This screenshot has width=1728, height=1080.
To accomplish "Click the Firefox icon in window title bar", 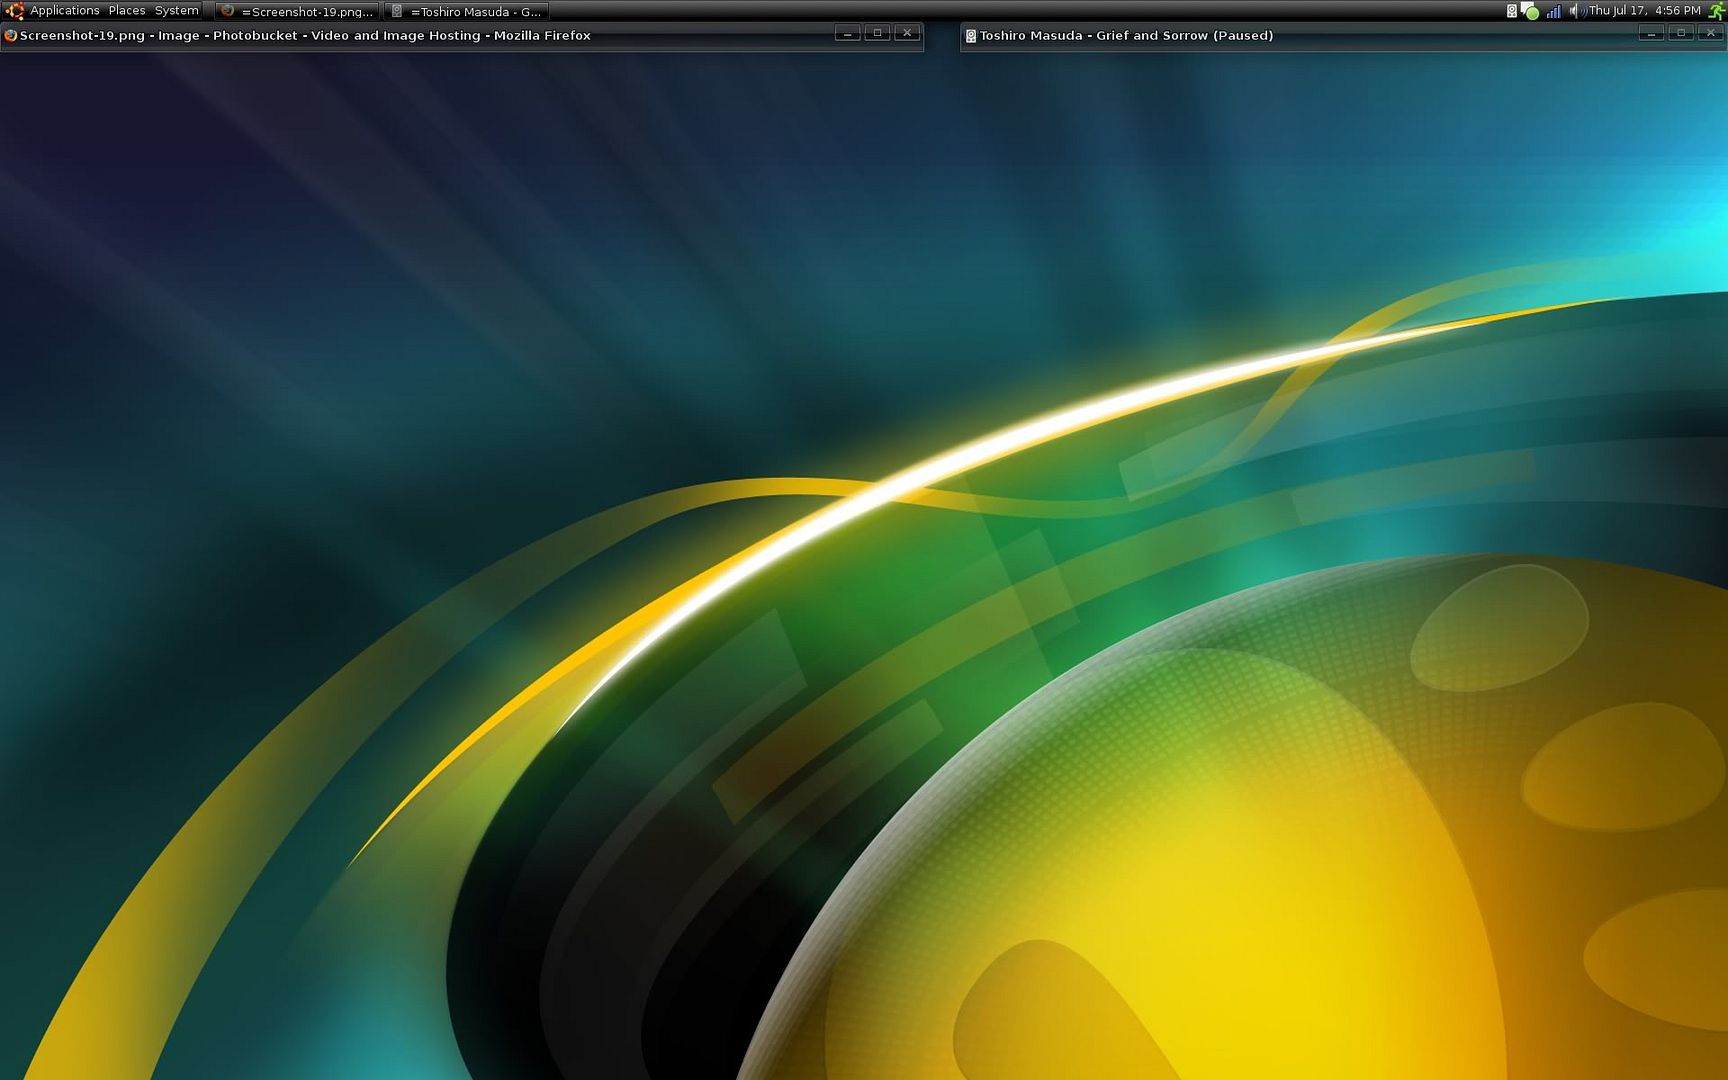I will (11, 35).
